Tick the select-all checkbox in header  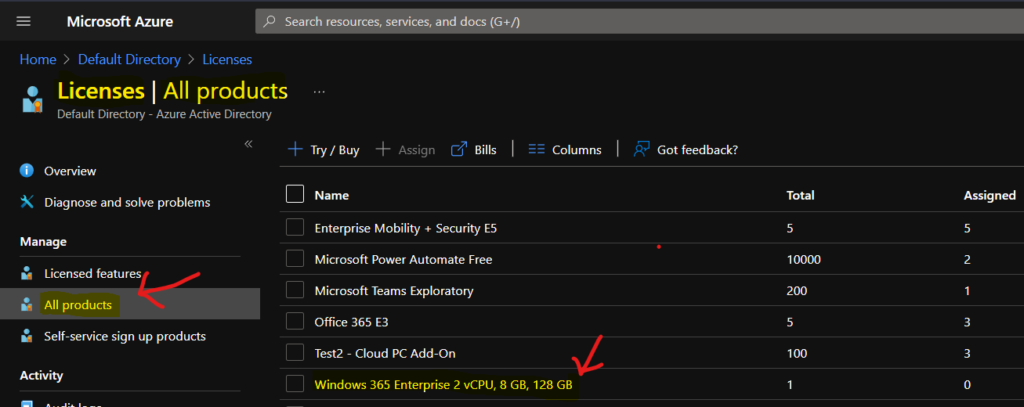click(295, 195)
